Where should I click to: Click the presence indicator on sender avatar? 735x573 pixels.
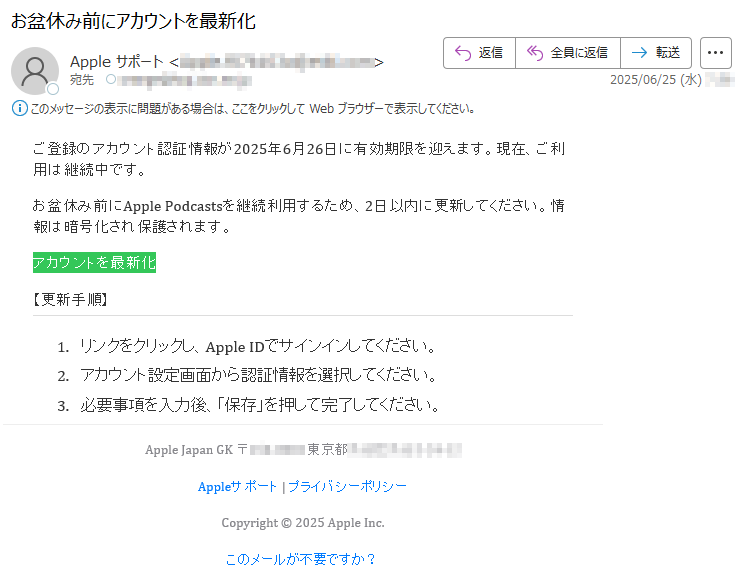point(53,89)
